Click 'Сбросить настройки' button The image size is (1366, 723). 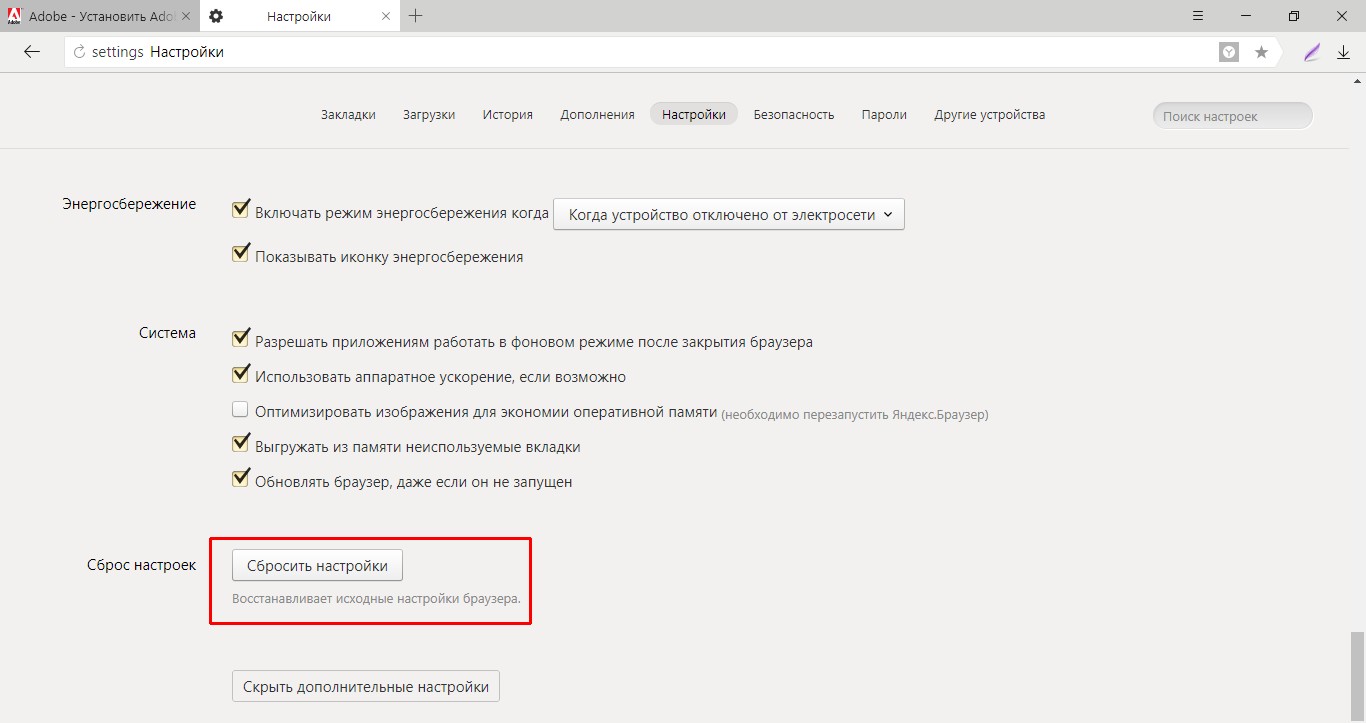317,565
